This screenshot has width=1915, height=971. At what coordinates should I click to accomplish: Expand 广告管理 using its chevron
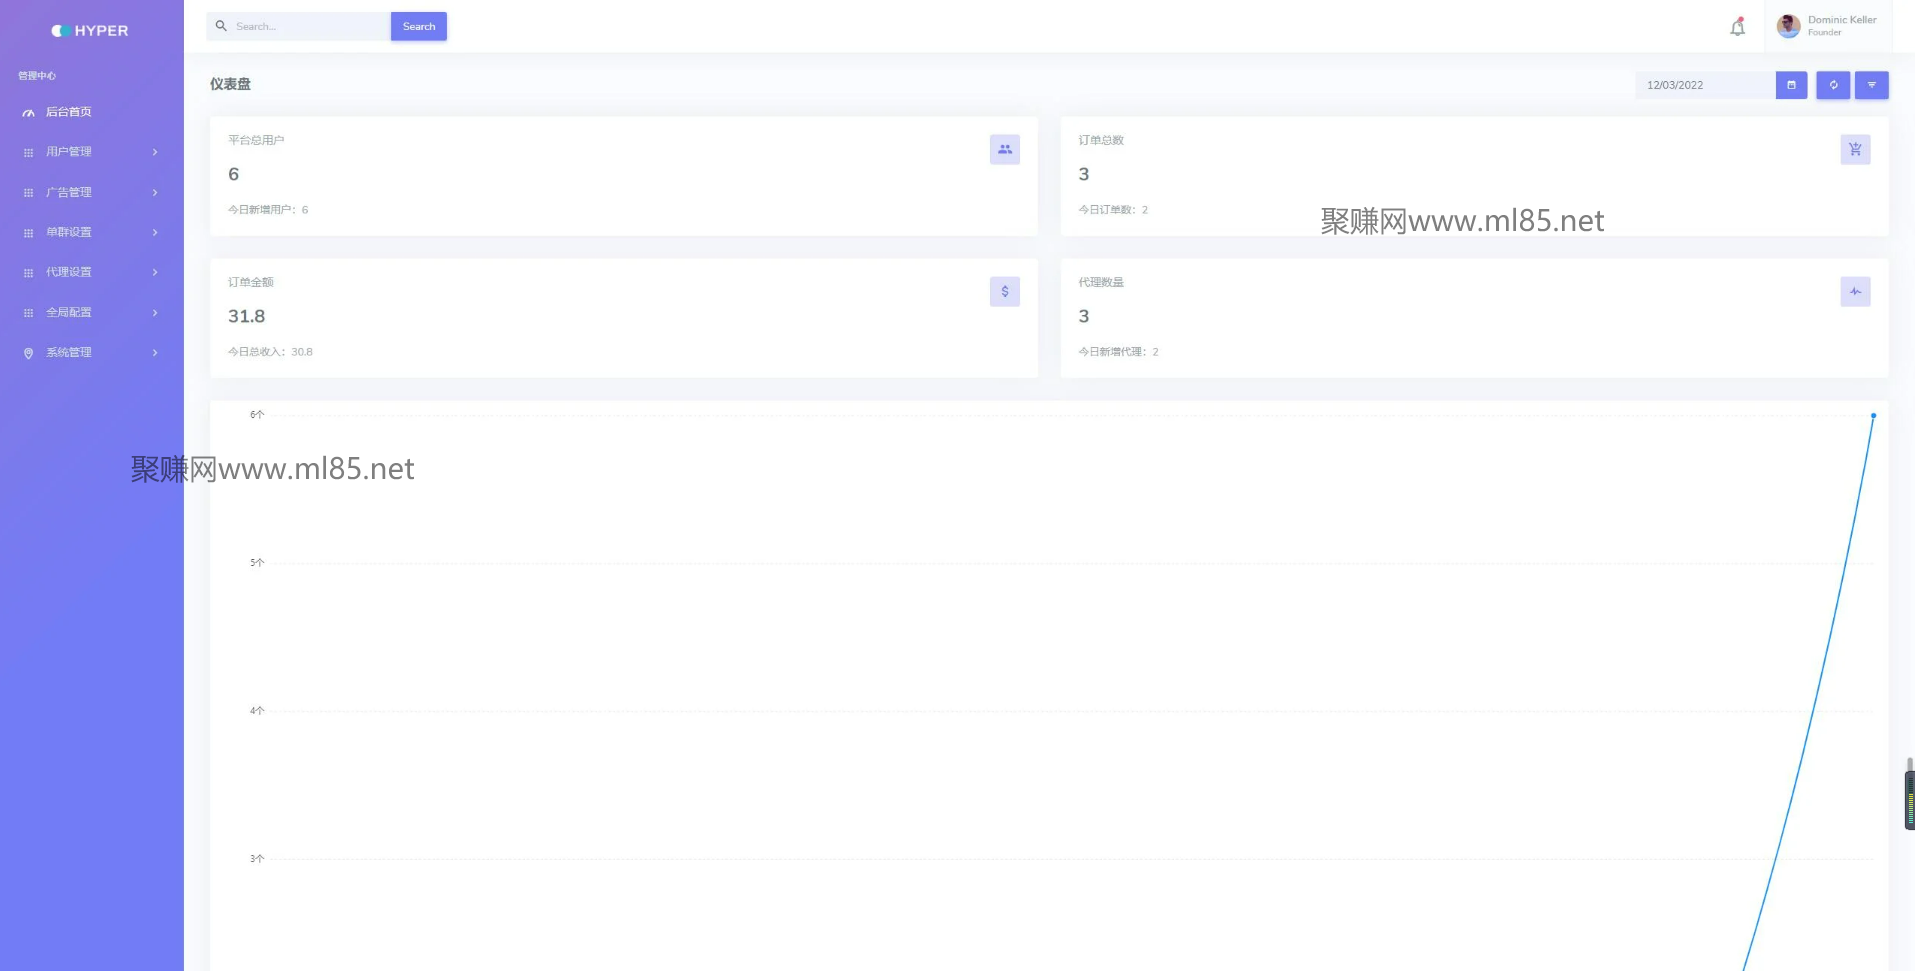click(x=155, y=192)
